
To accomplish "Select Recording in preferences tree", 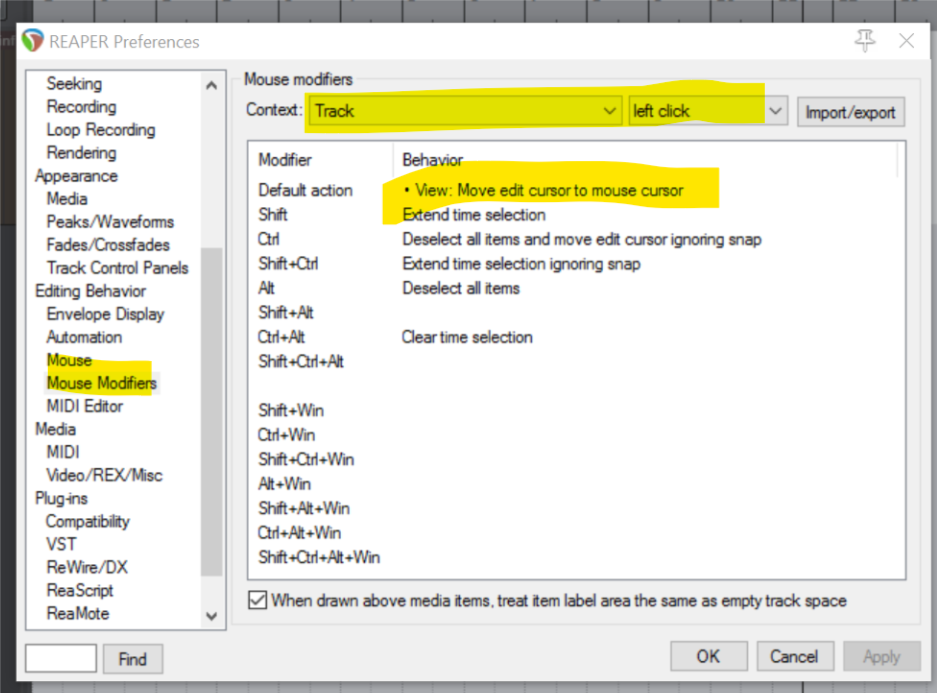I will (81, 106).
